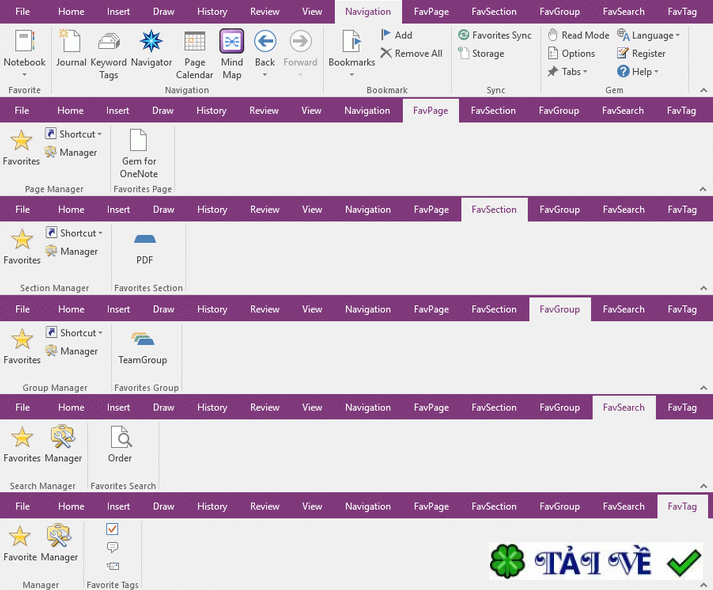Apply the checkbox To Do favorite tag
Screen dimensions: 713x590
pyautogui.click(x=112, y=529)
